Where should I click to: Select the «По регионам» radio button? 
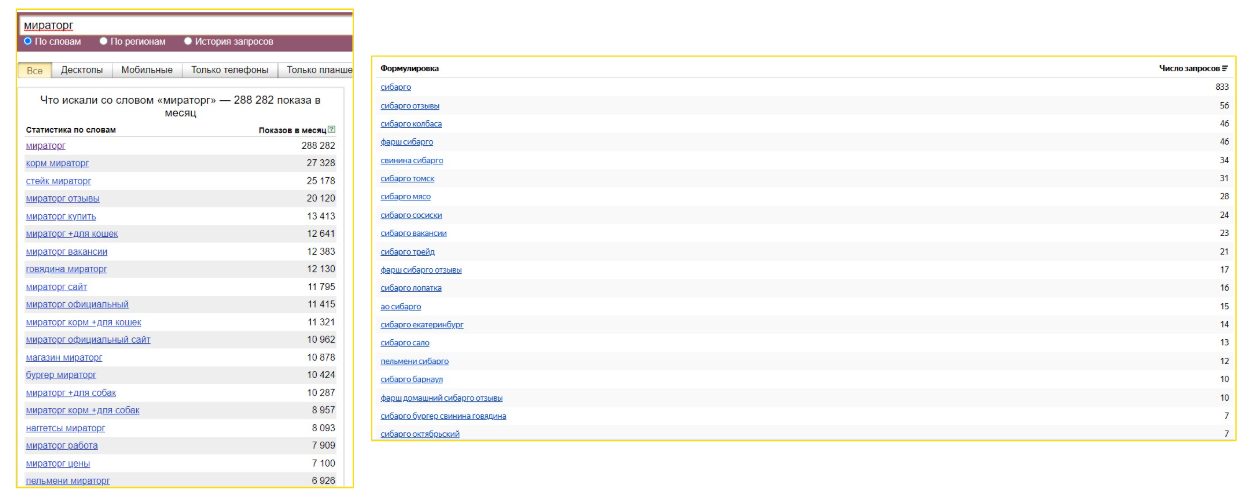point(104,42)
